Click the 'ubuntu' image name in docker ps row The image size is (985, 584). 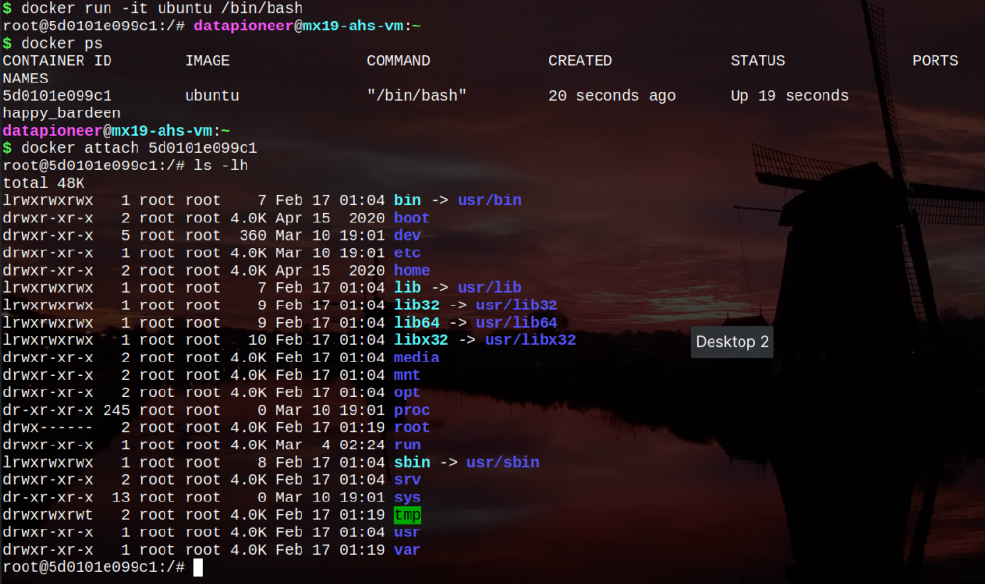click(212, 95)
